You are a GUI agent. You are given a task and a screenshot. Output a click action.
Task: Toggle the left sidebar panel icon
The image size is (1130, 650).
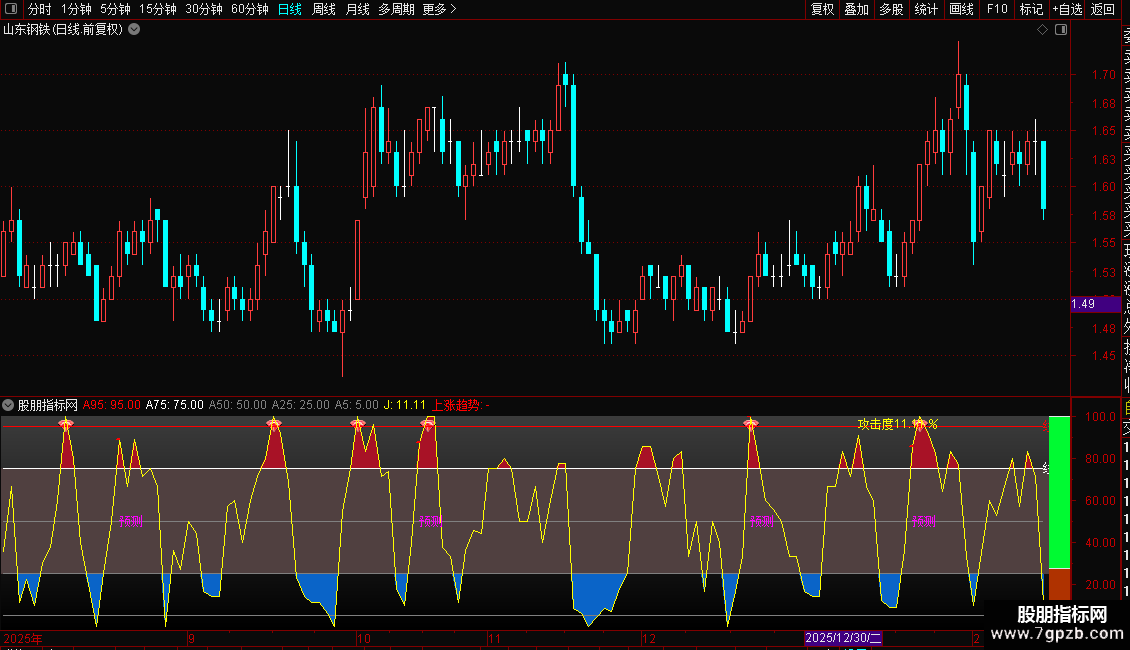tap(11, 9)
